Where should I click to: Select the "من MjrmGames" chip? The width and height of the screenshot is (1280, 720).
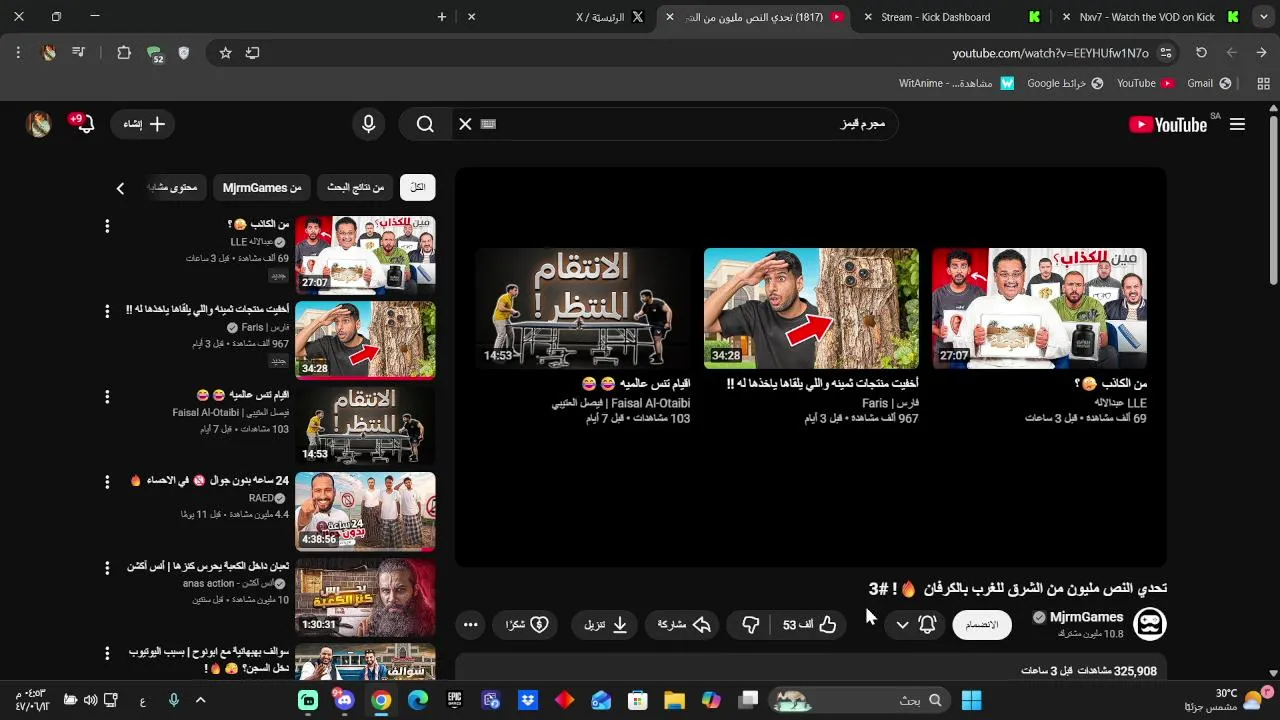(262, 187)
